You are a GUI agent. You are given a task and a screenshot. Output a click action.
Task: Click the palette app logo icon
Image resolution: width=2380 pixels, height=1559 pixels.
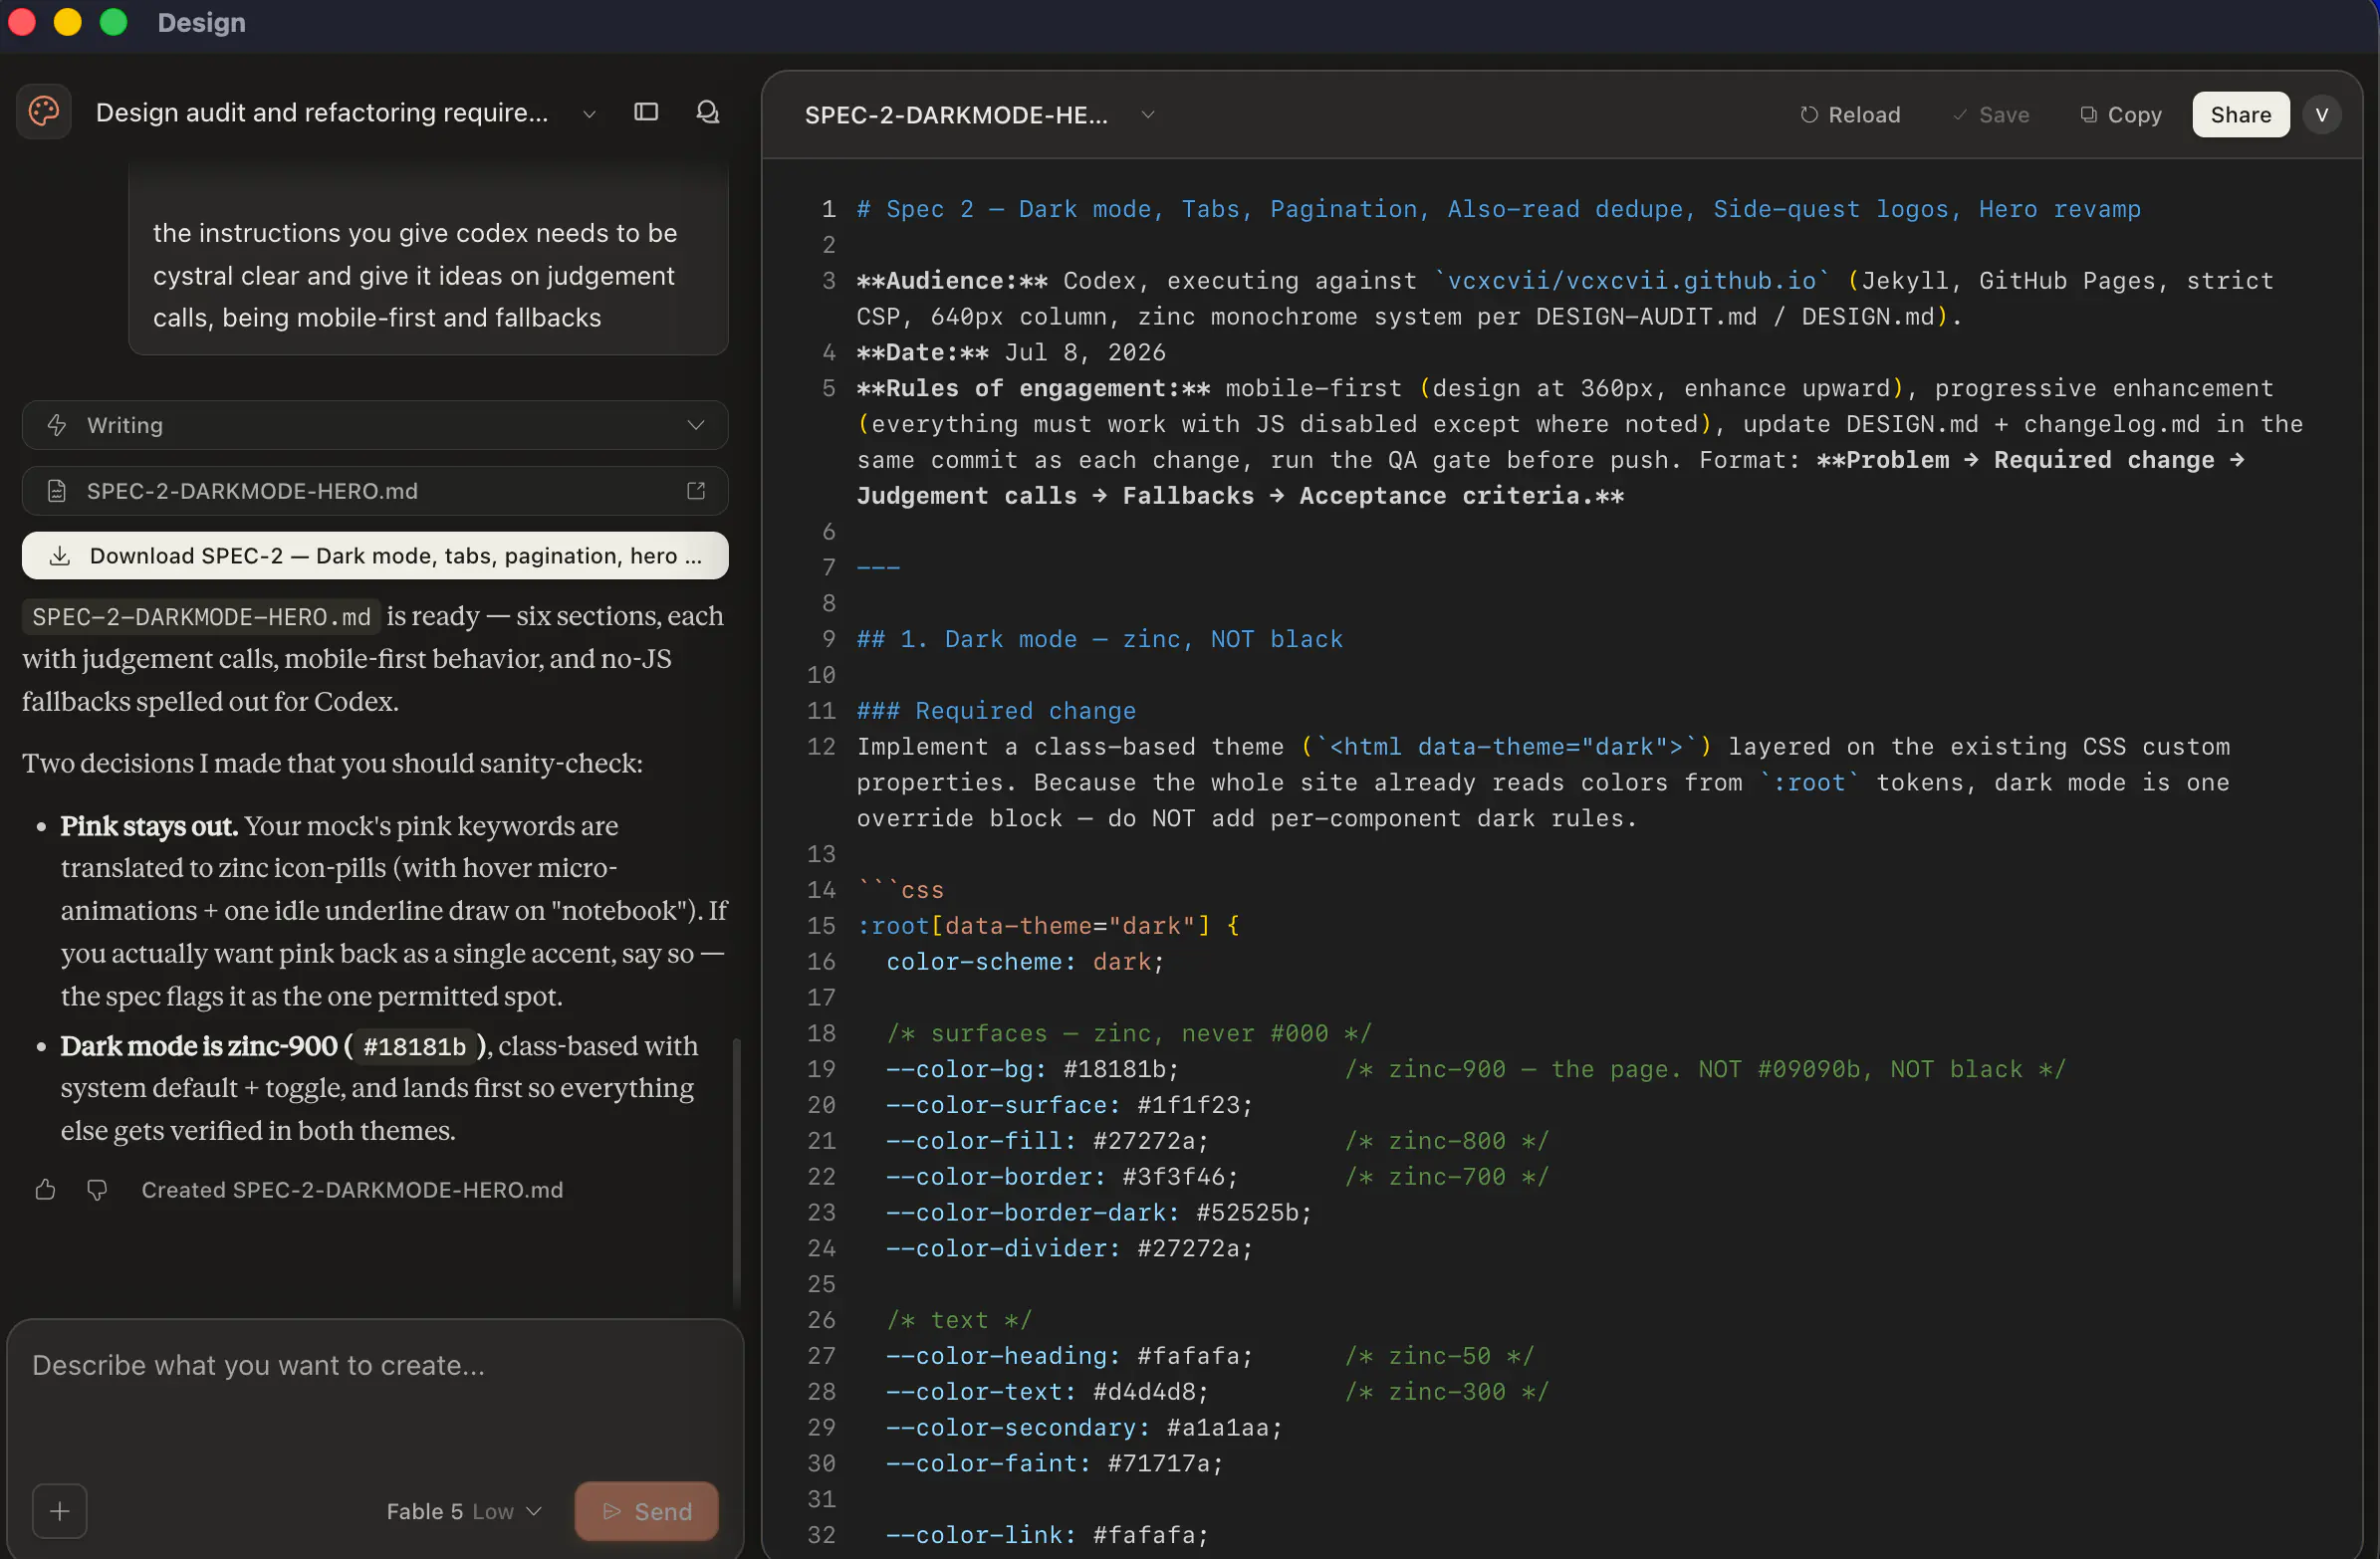click(x=44, y=111)
